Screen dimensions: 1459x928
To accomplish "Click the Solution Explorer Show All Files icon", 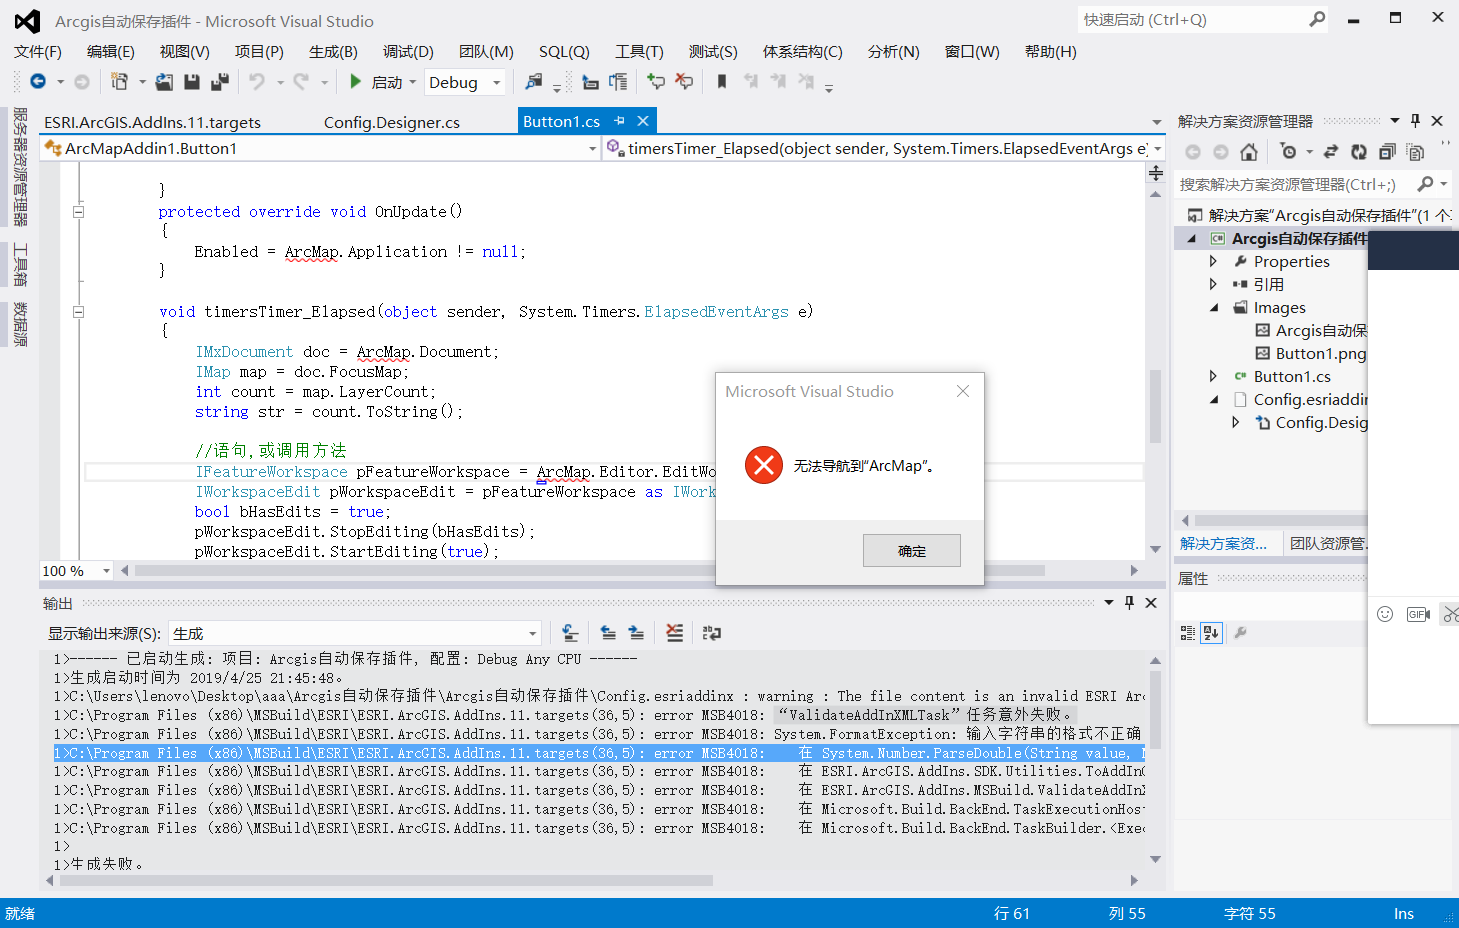I will (x=1415, y=152).
